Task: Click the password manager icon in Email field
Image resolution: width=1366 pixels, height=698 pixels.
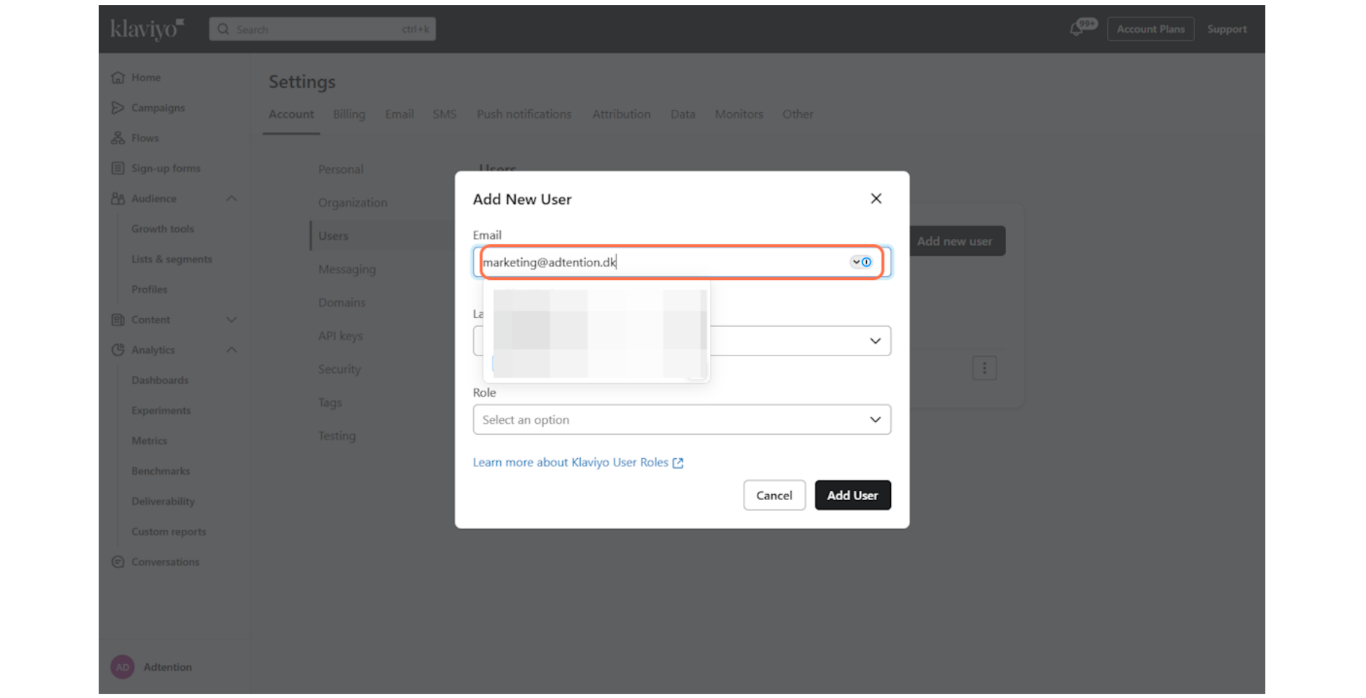Action: point(861,262)
